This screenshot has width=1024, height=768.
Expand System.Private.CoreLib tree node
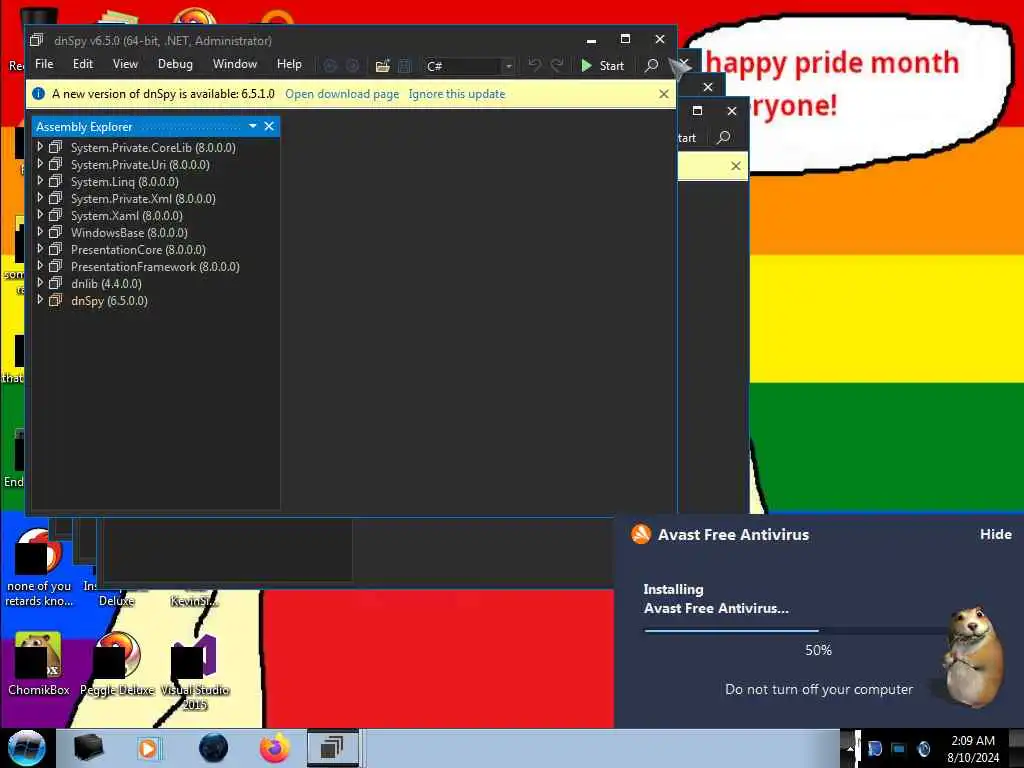click(40, 147)
